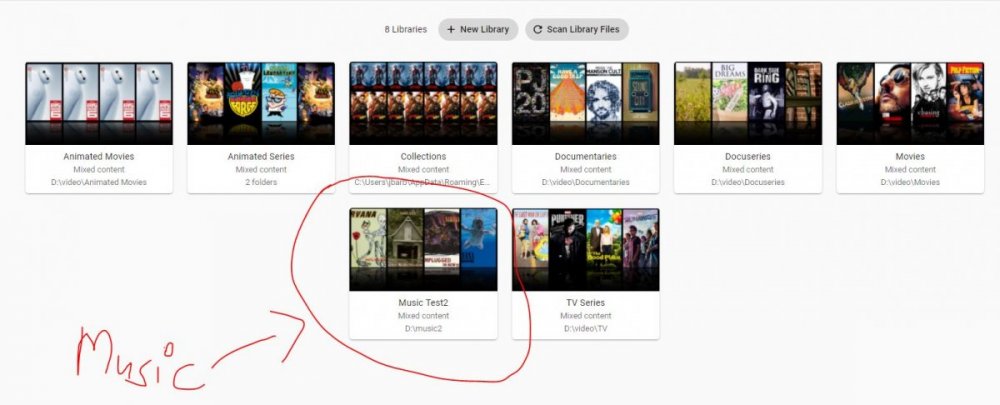Open the Animated Movies library thumbnail

click(99, 103)
